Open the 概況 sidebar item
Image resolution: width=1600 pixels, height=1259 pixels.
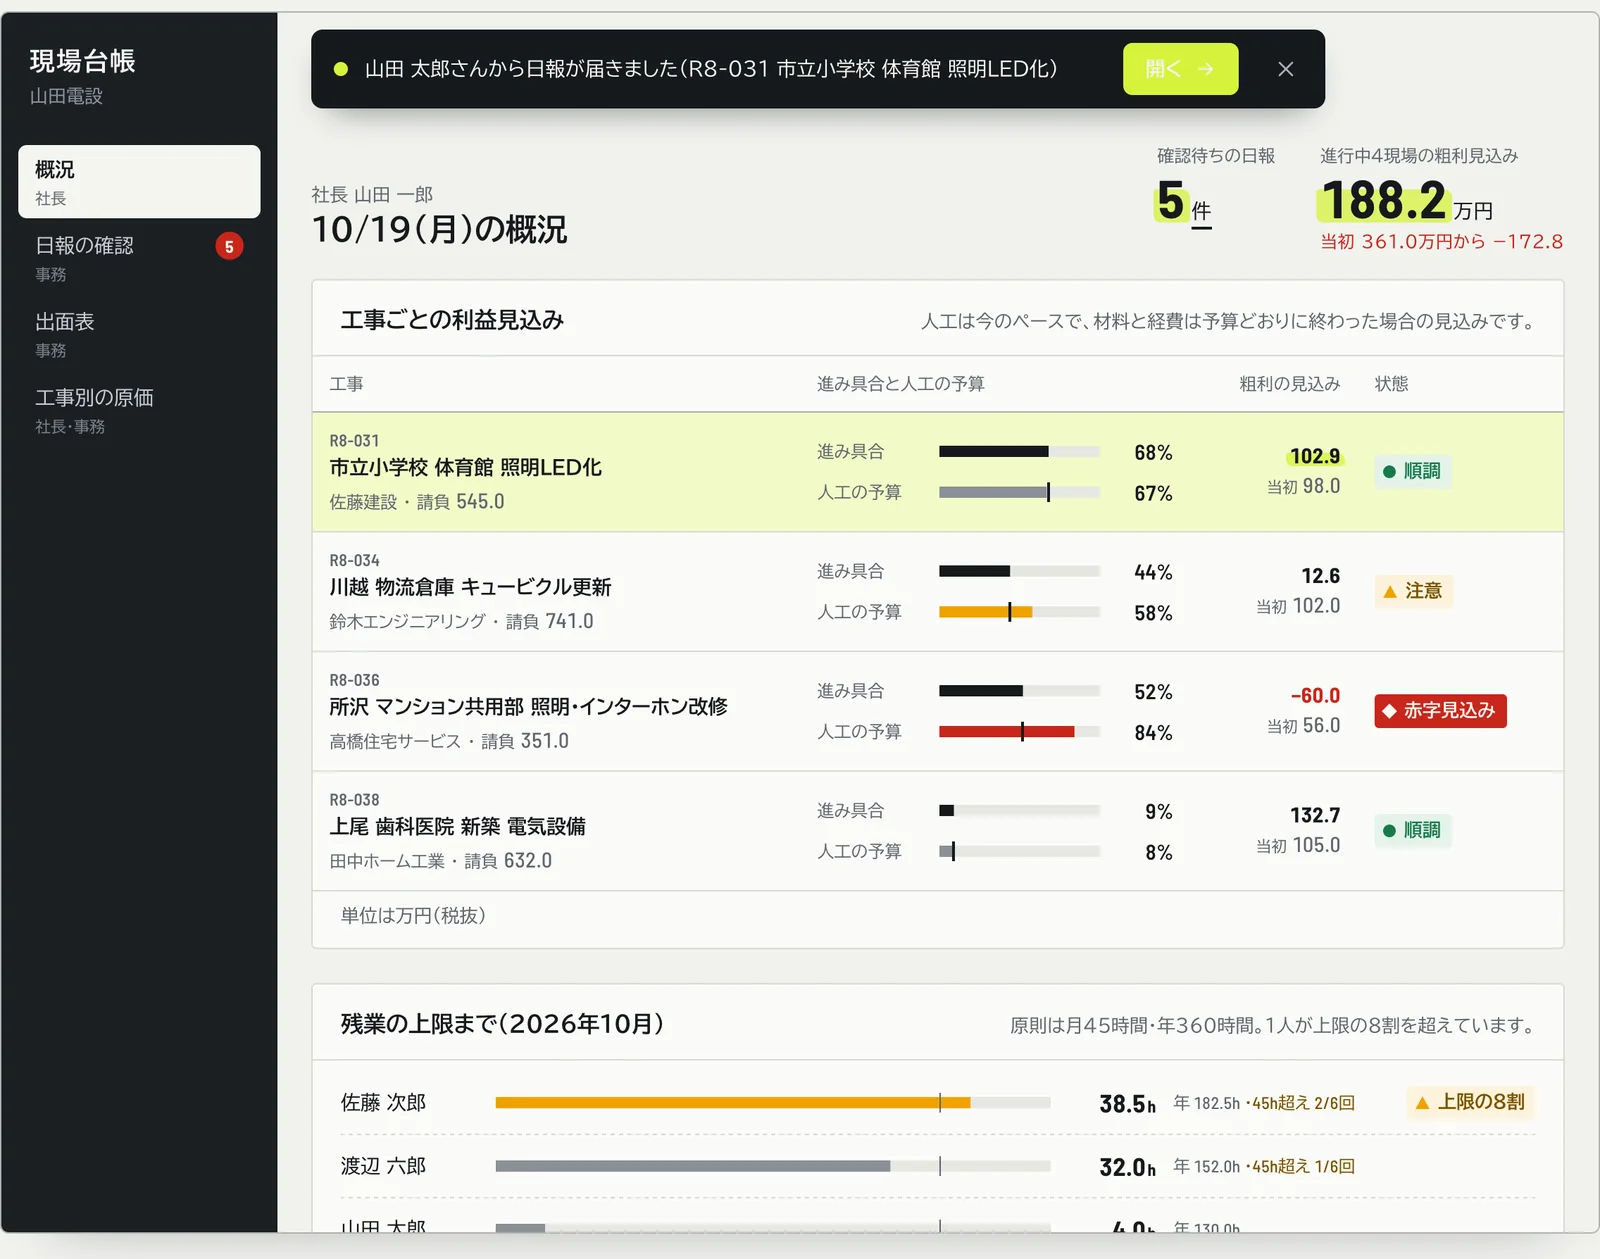[139, 181]
